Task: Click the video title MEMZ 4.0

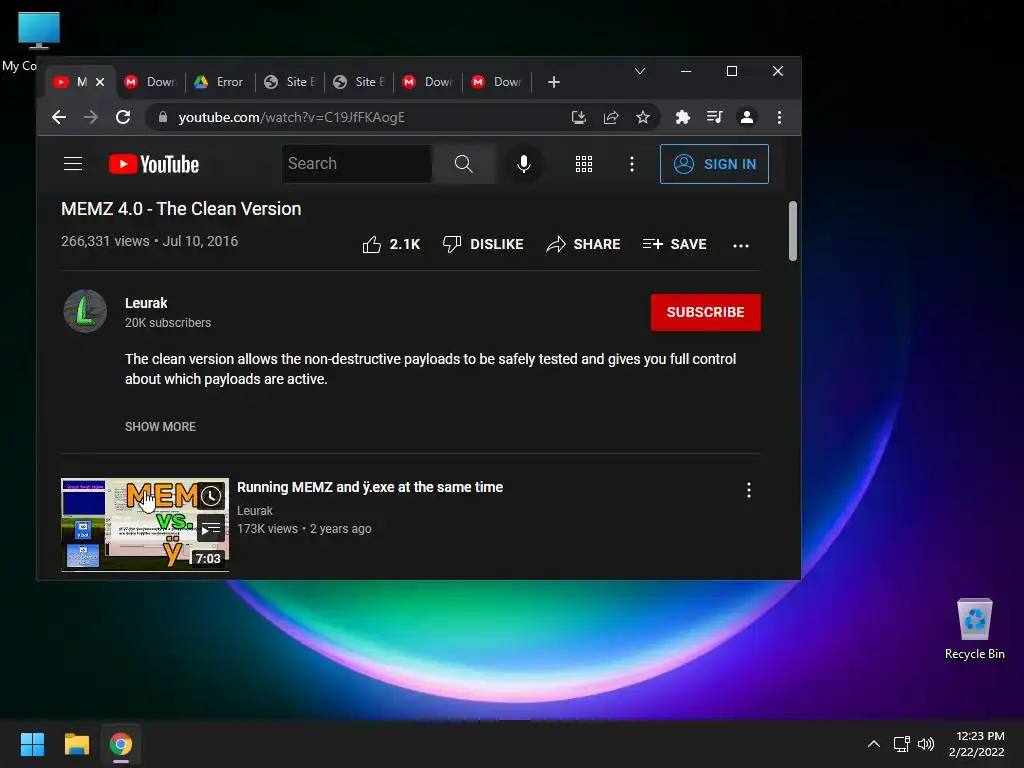Action: [181, 209]
